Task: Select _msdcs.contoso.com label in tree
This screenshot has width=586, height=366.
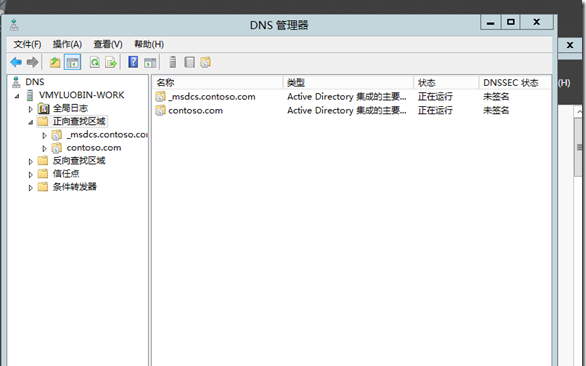Action: (107, 135)
